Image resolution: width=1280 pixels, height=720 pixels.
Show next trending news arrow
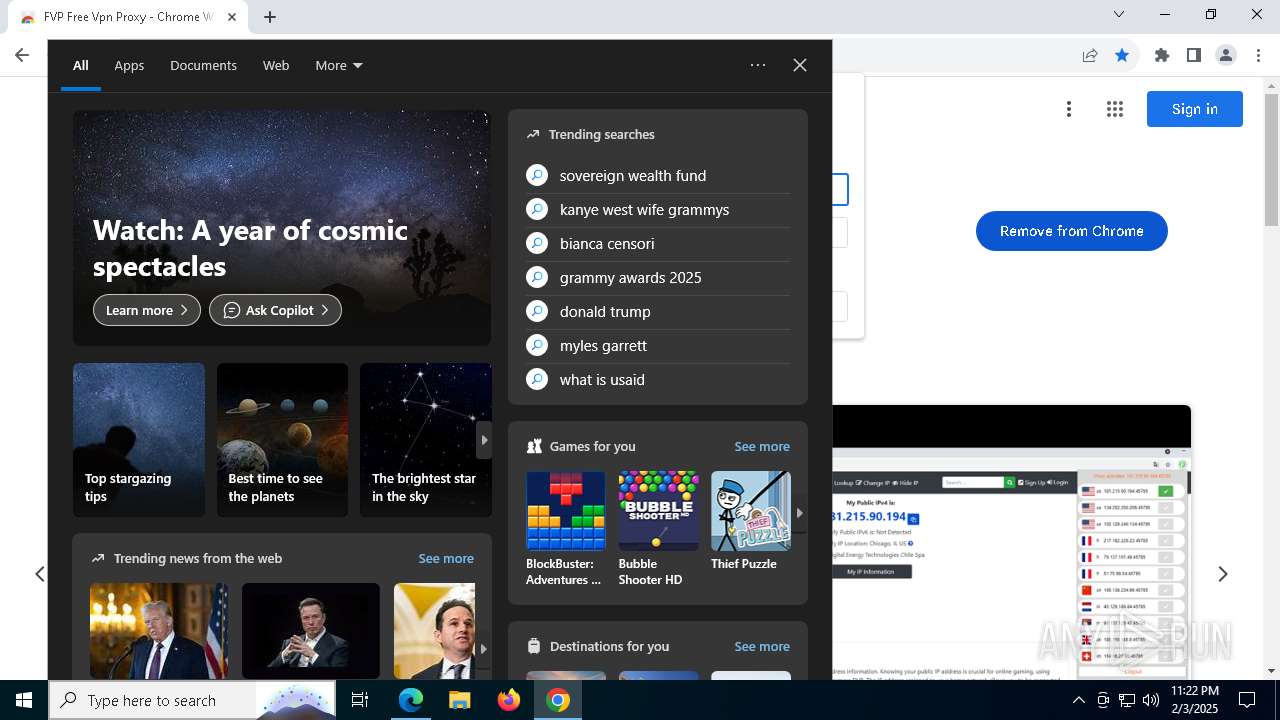tap(483, 648)
